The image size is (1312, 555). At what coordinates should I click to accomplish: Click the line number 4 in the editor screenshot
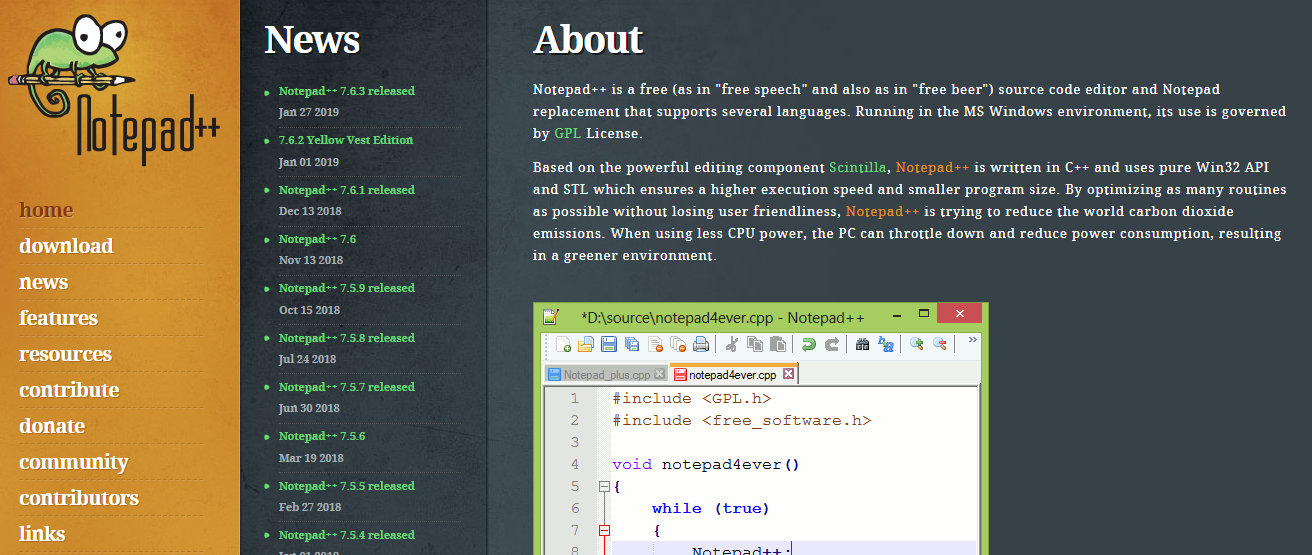pos(575,464)
